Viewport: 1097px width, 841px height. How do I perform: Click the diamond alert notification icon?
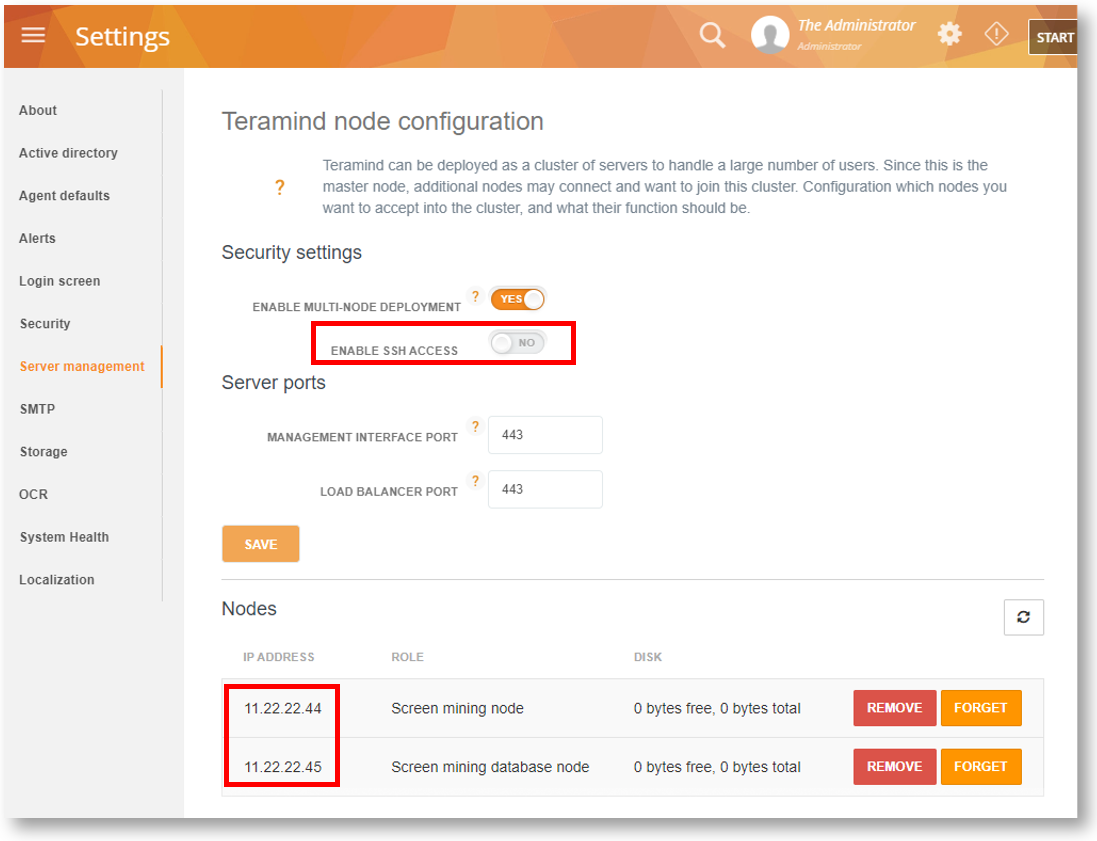point(996,34)
